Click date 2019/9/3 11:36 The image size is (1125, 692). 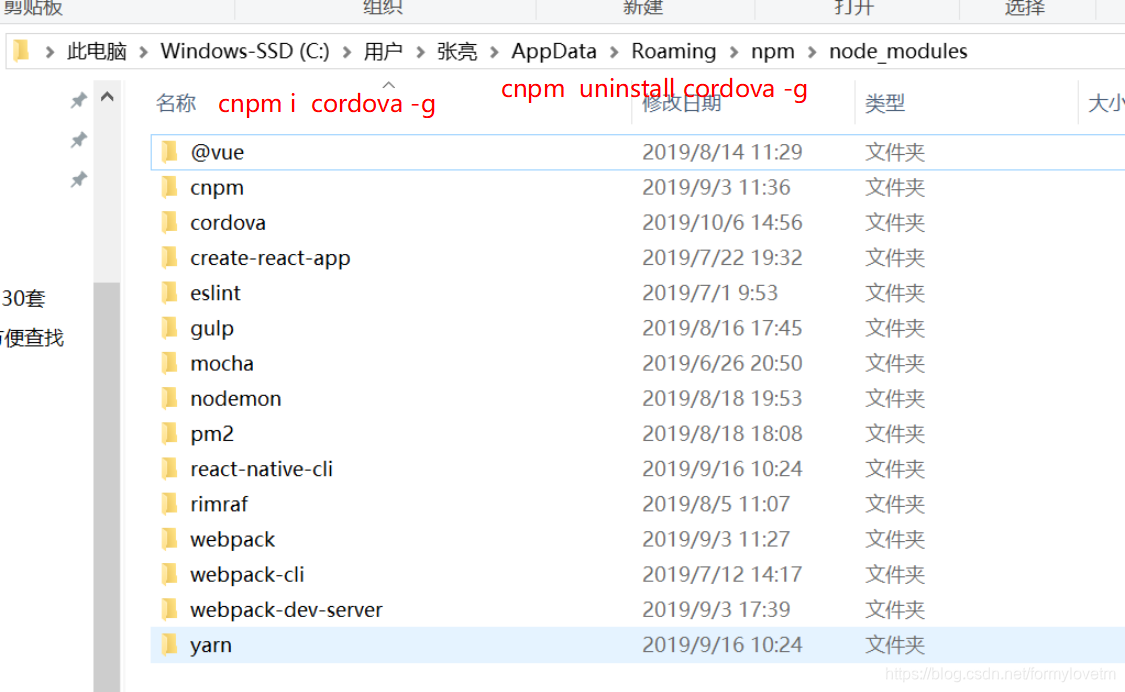(716, 187)
